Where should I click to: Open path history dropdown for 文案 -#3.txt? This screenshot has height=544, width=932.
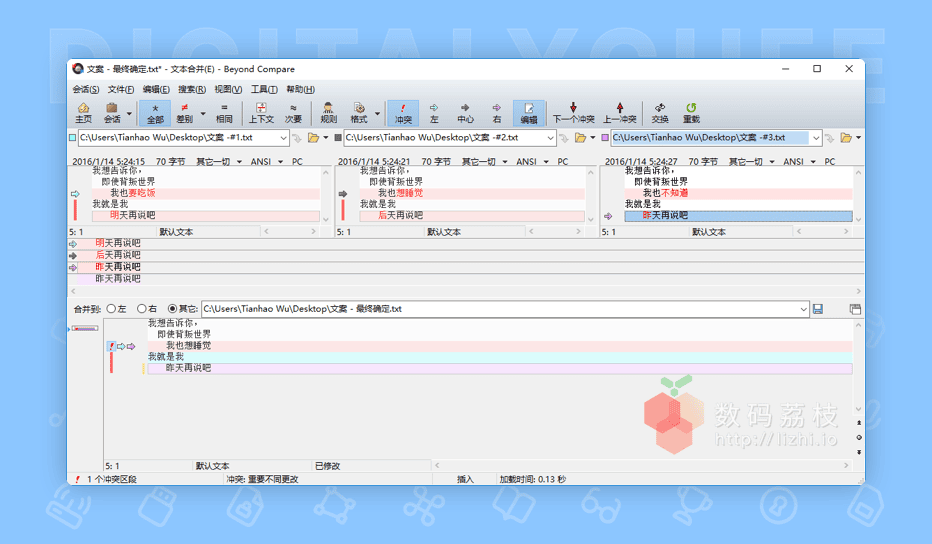tap(816, 138)
